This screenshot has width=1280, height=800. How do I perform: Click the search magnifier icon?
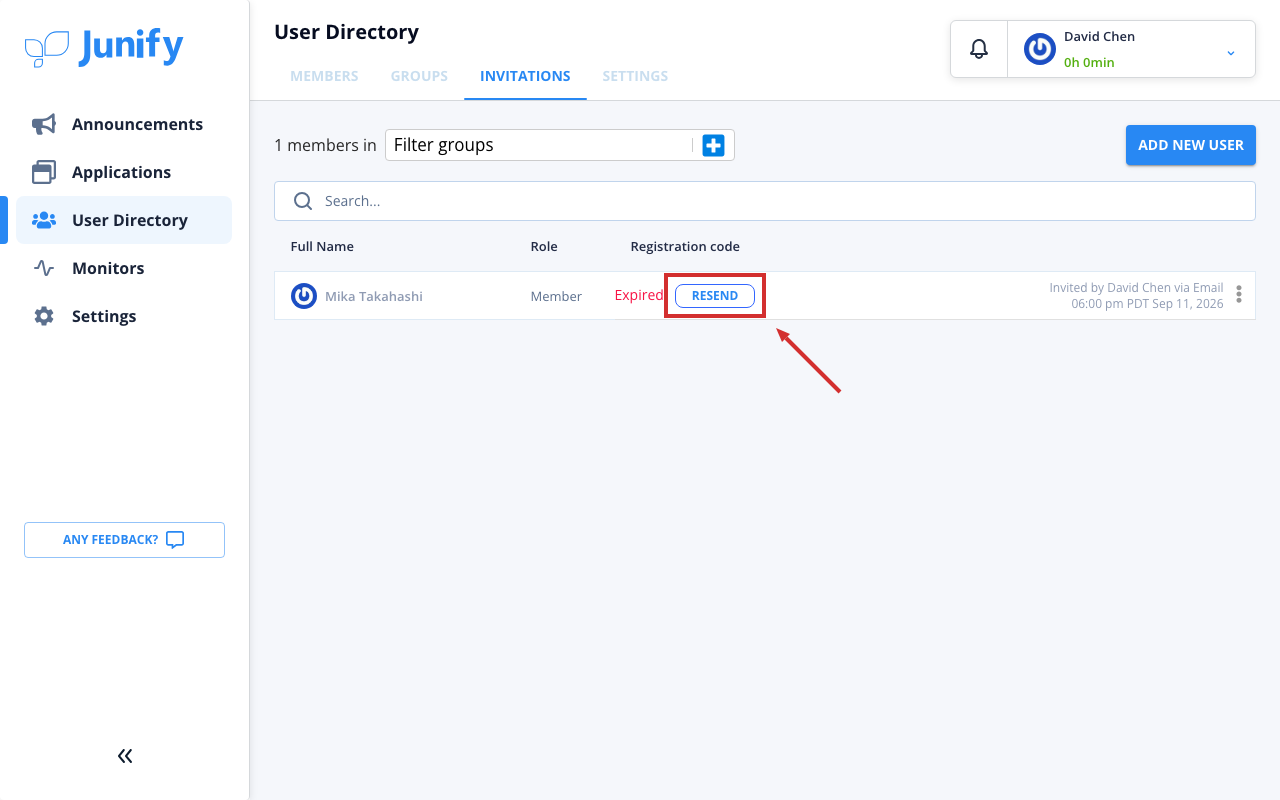click(303, 201)
